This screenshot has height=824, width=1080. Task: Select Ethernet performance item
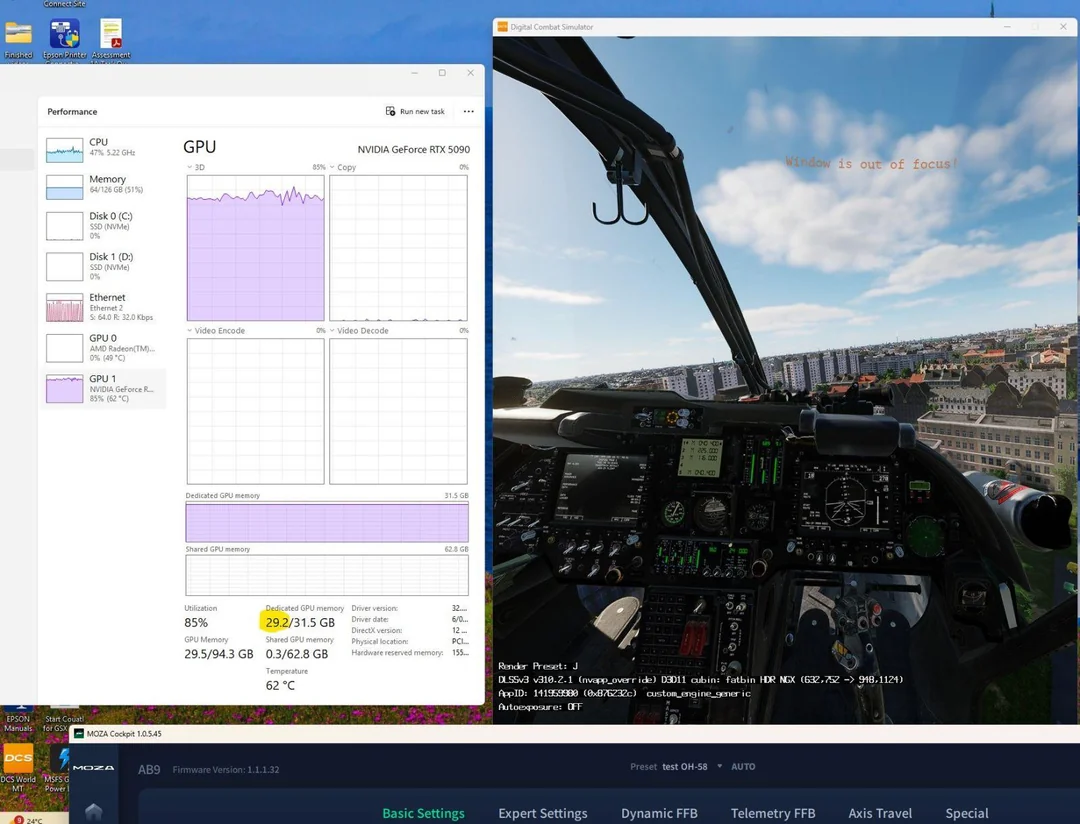click(x=103, y=307)
